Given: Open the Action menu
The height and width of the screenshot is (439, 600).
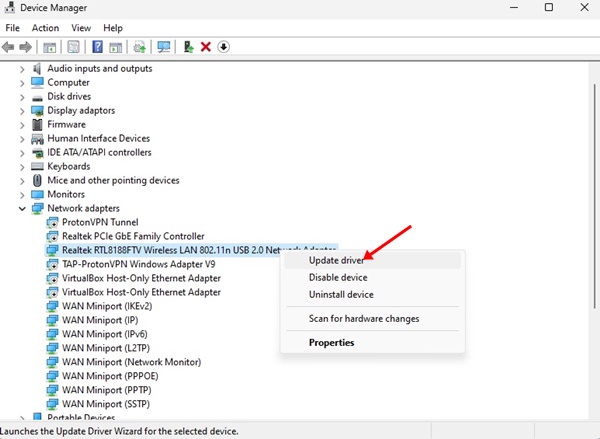Looking at the screenshot, I should pyautogui.click(x=45, y=28).
